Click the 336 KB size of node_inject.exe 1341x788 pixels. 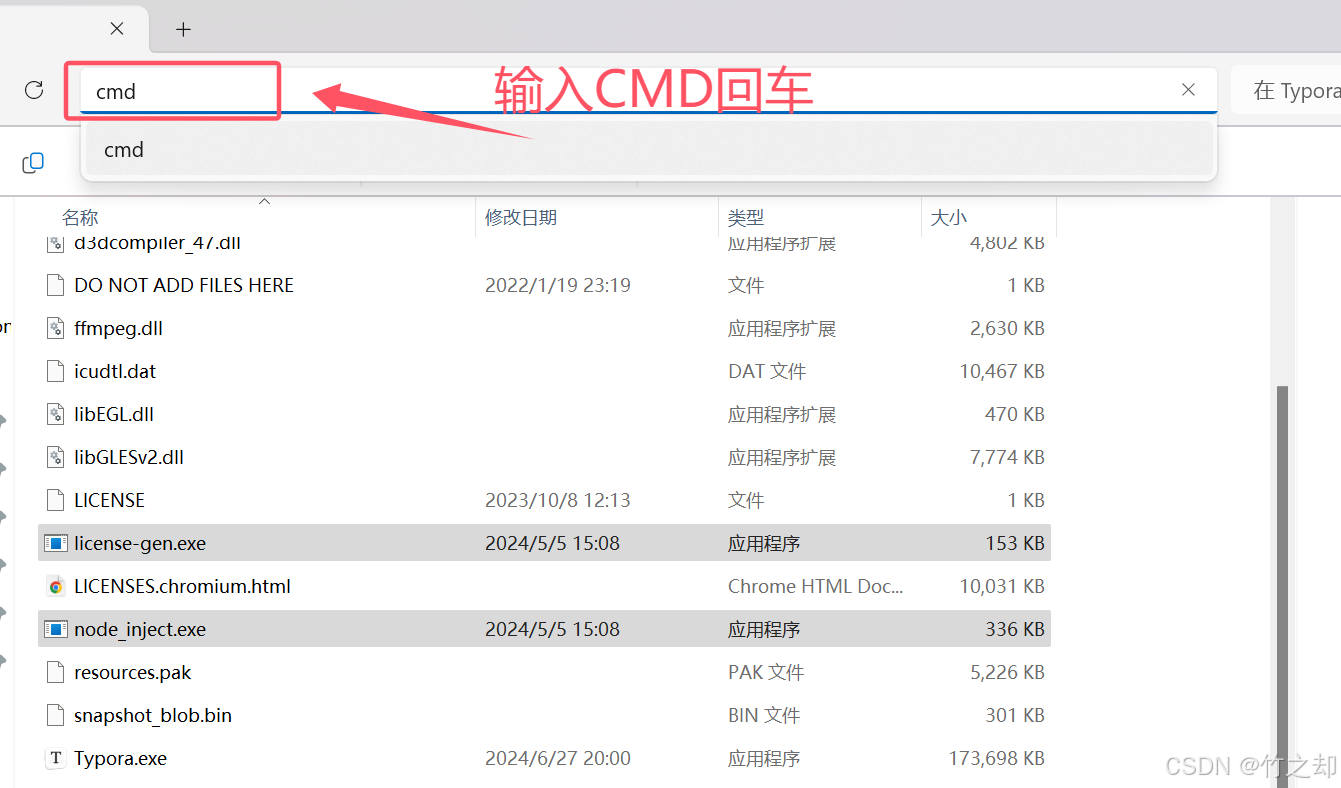[x=1015, y=629]
